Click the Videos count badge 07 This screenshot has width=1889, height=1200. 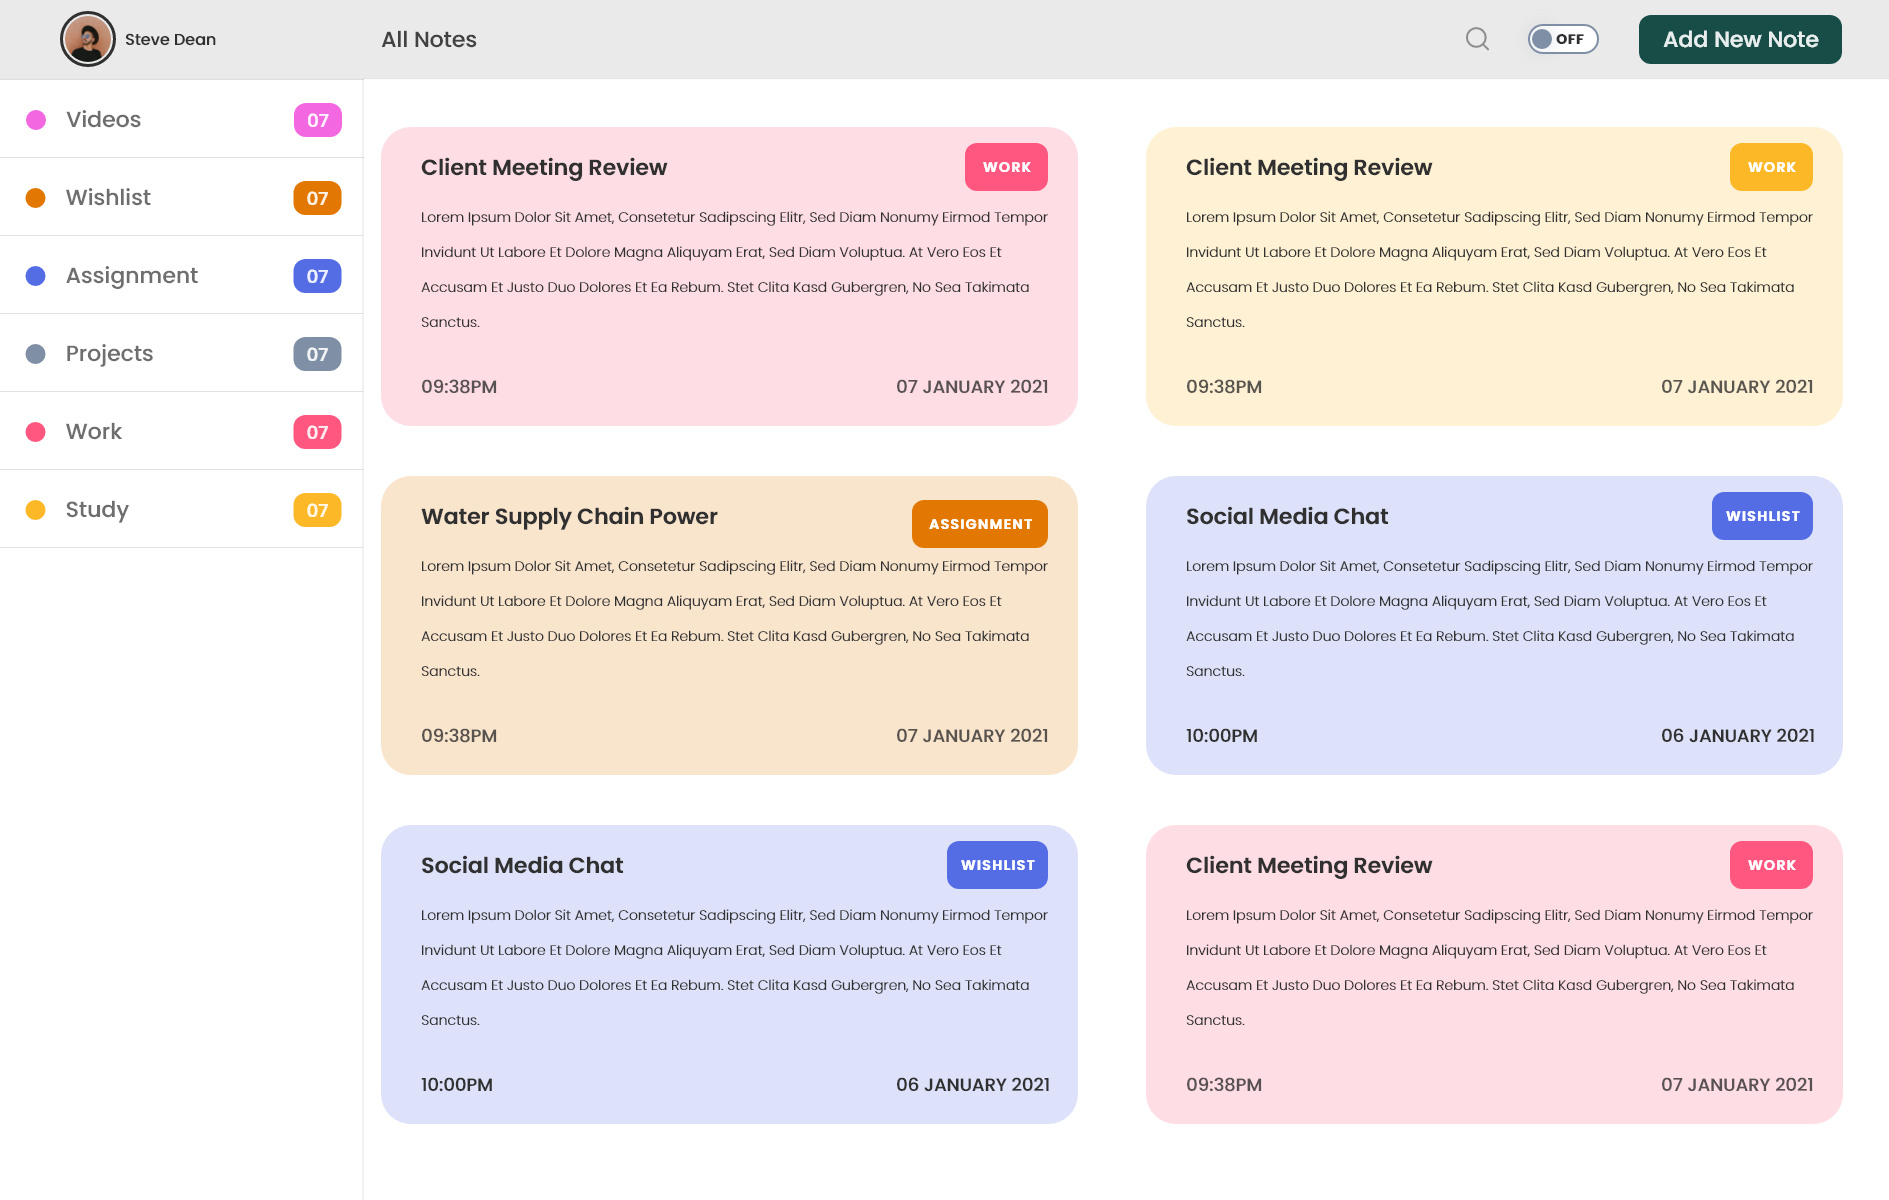click(317, 120)
